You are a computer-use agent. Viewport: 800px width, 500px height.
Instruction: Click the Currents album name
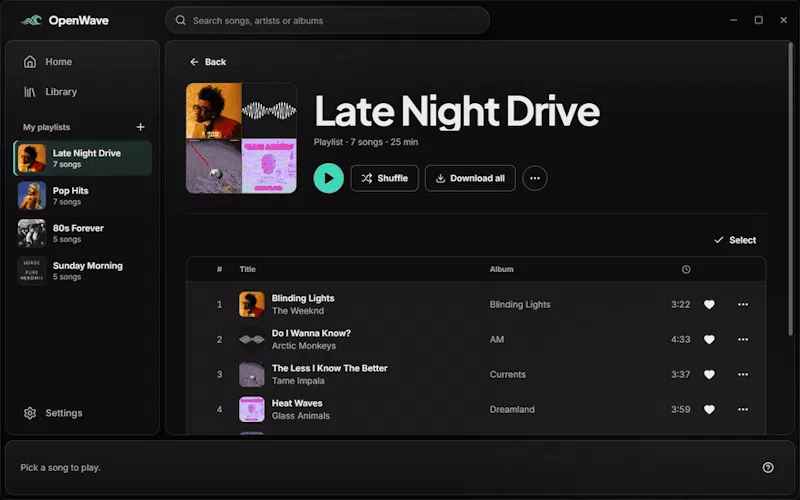[x=508, y=374]
